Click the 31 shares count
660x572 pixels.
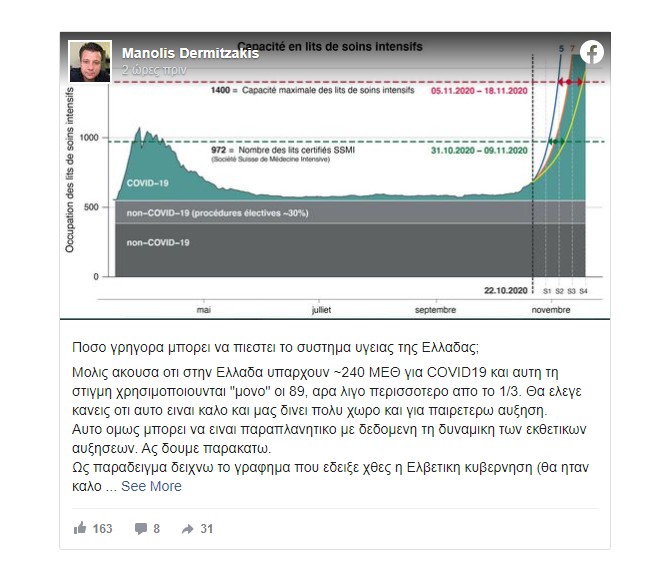coord(207,528)
